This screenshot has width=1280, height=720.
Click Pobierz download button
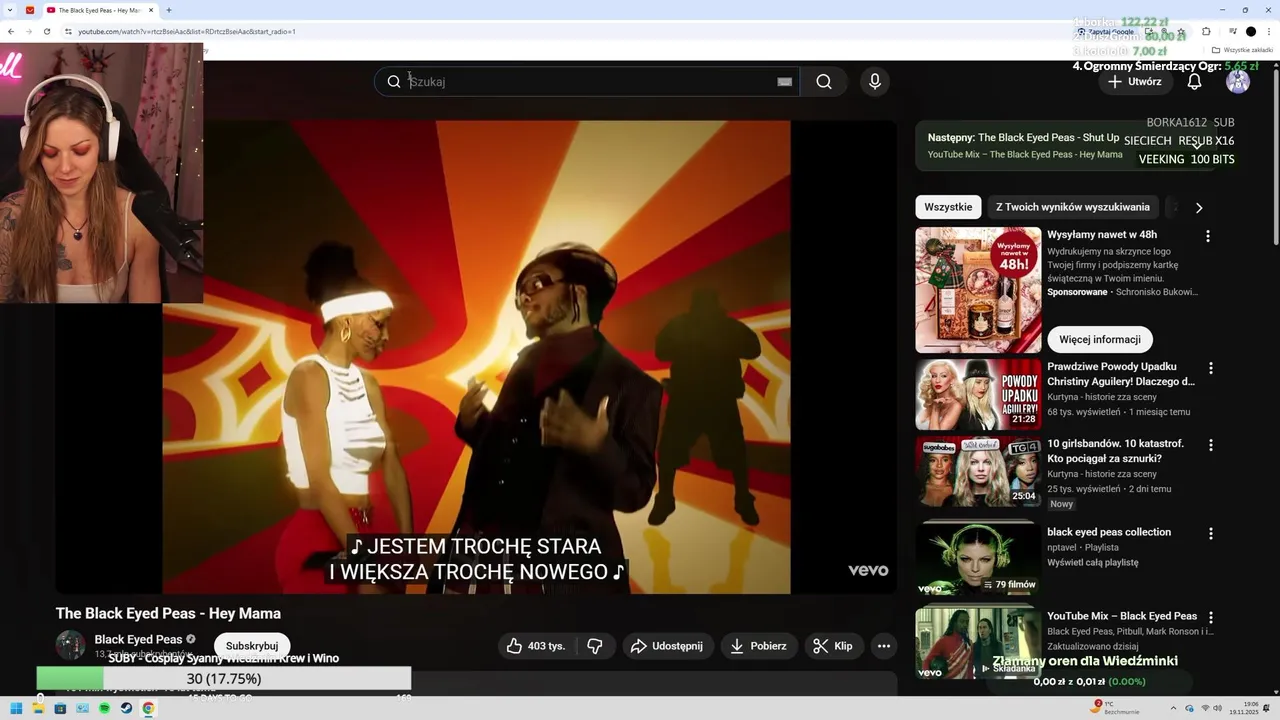[759, 646]
